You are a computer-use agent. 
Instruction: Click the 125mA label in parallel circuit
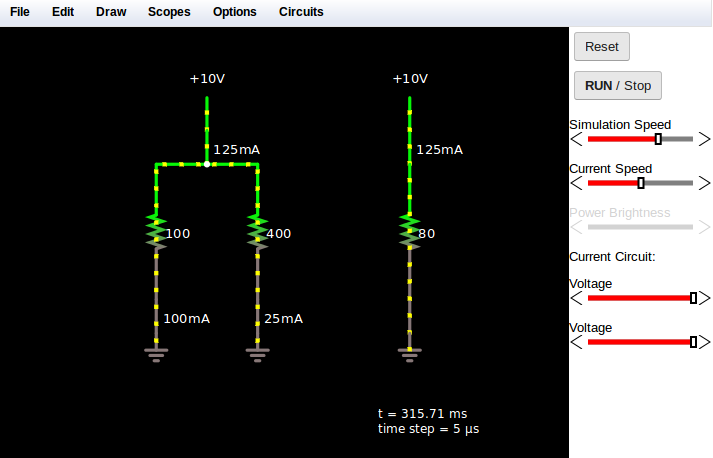pos(236,150)
